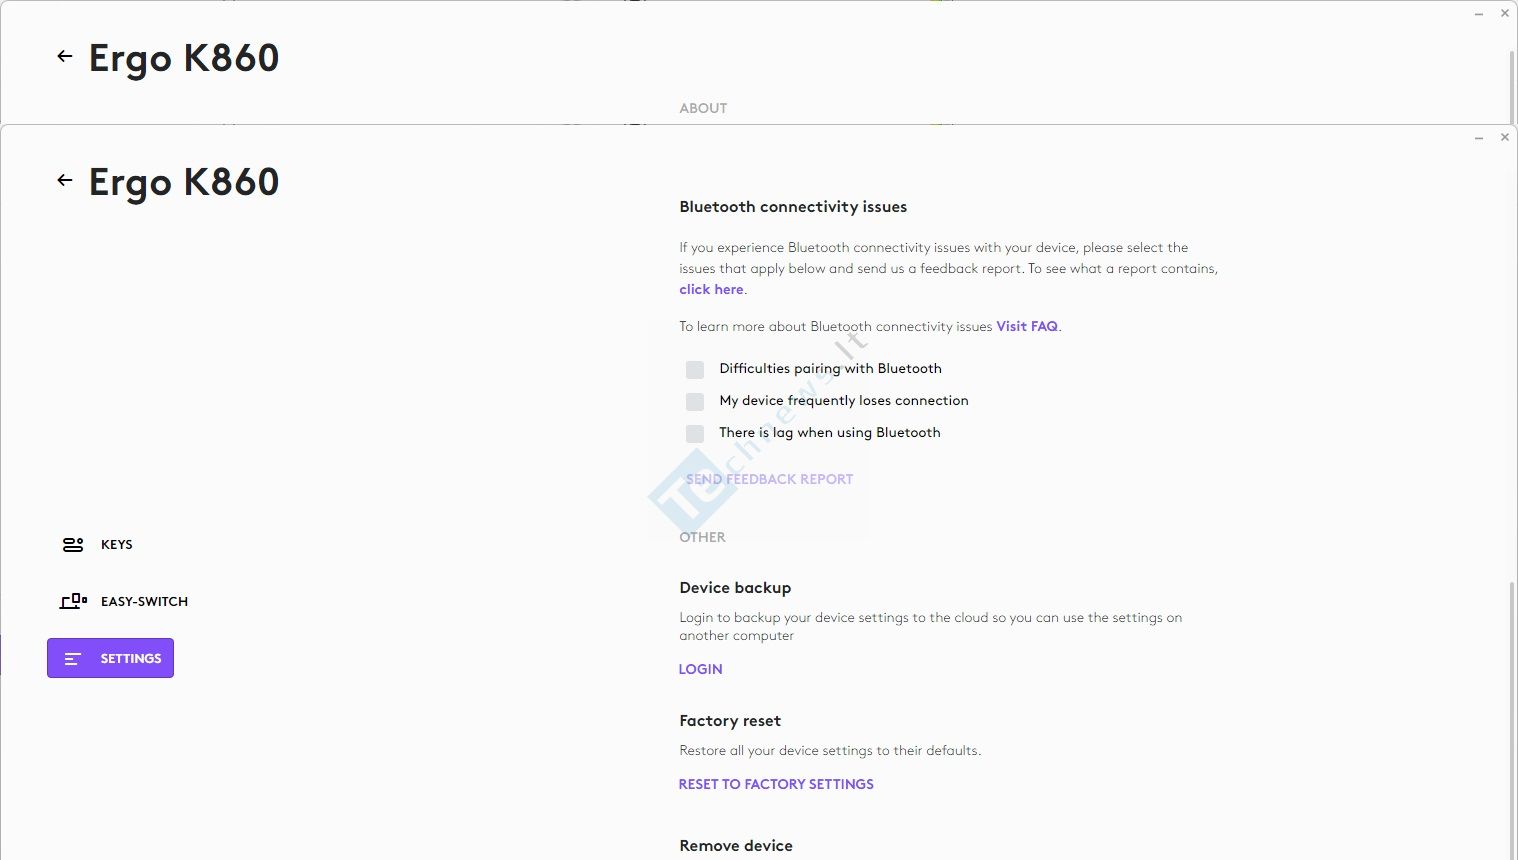Click the Remove device heading
Screen dimensions: 1518x860
[736, 846]
